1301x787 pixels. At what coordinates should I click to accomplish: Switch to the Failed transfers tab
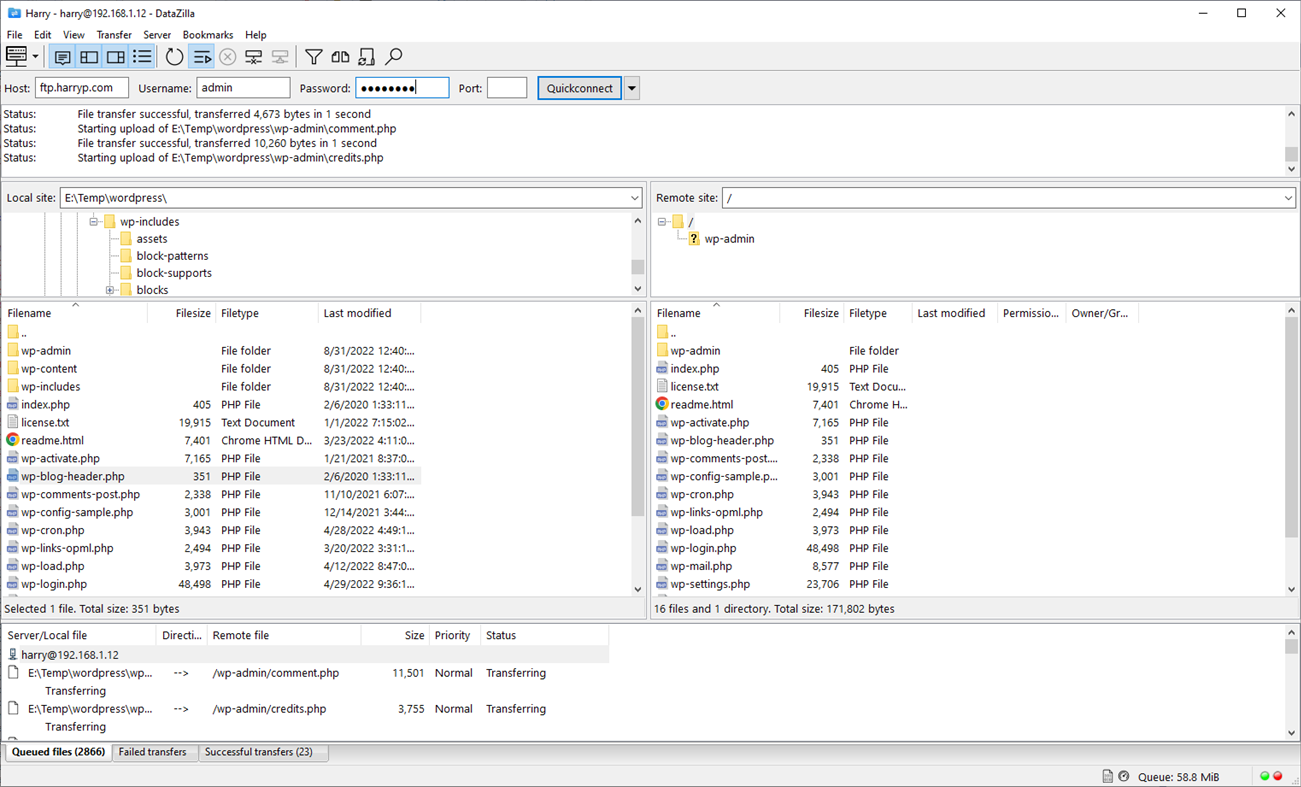(x=154, y=751)
